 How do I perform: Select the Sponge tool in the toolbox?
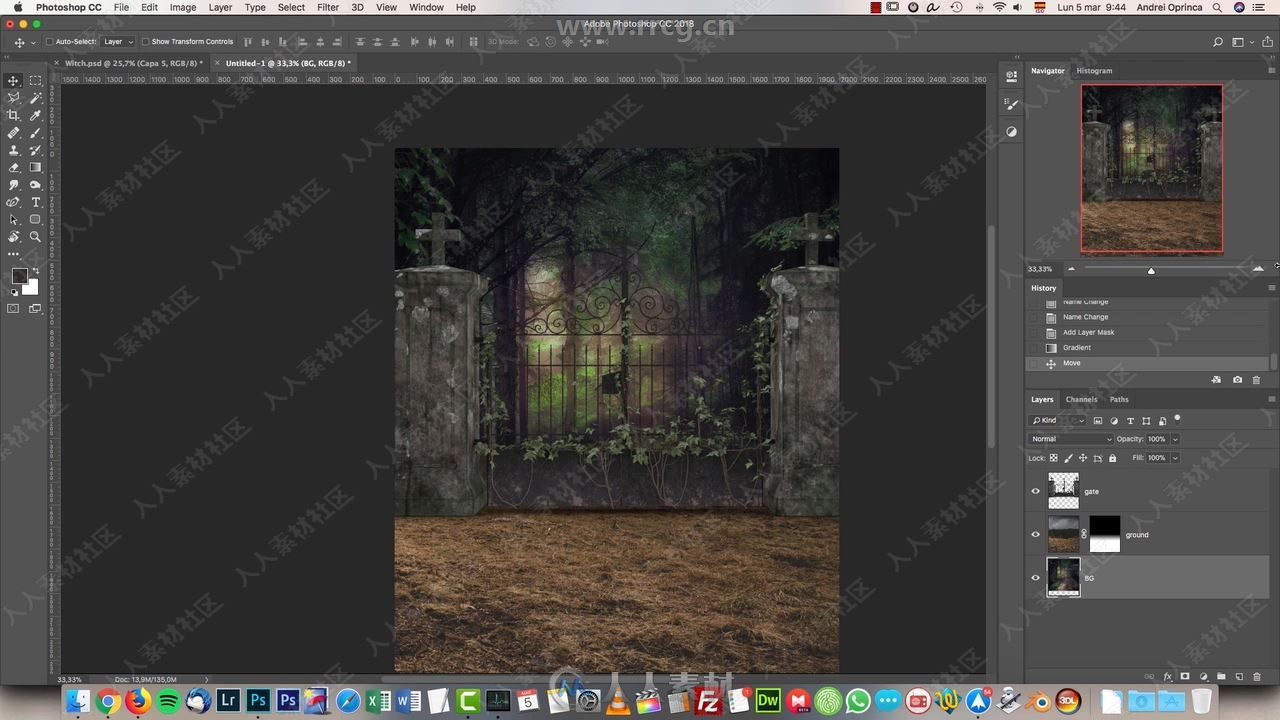point(35,185)
